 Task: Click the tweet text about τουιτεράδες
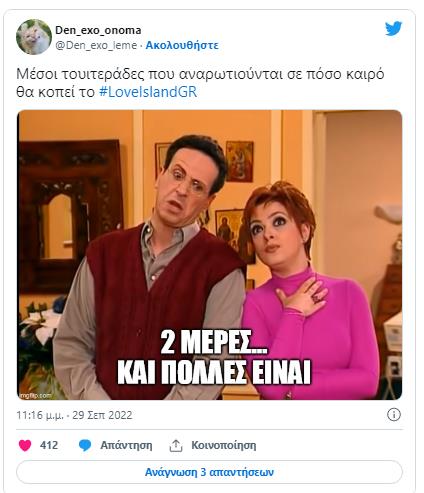(200, 83)
